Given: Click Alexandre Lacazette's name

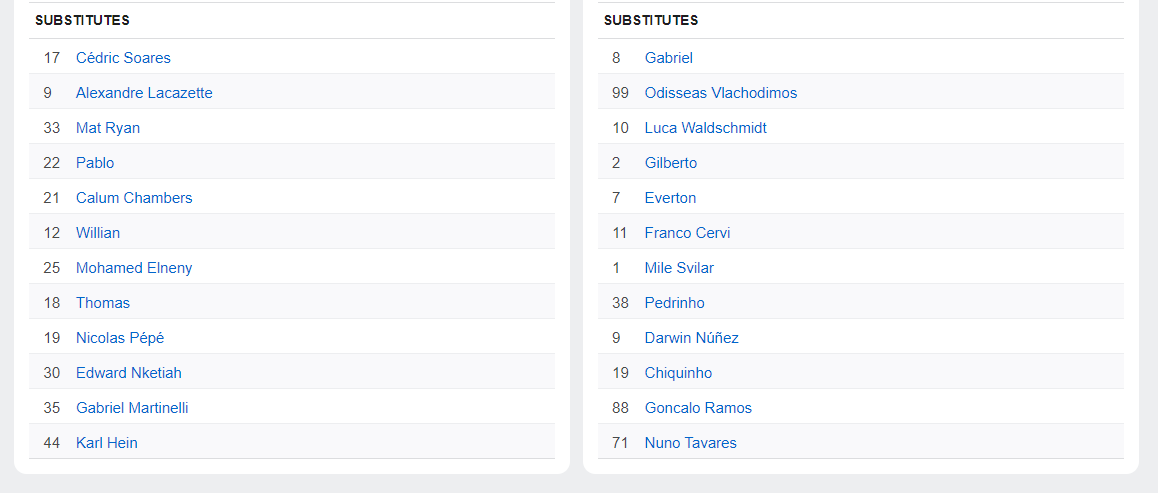Looking at the screenshot, I should (x=144, y=93).
